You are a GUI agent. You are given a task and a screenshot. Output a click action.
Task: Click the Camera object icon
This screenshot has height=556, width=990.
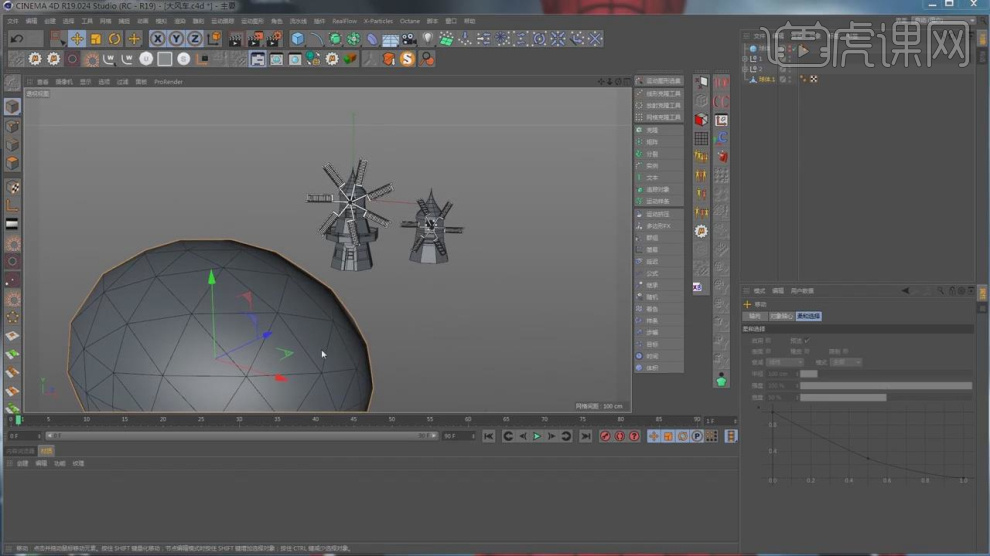coord(409,39)
